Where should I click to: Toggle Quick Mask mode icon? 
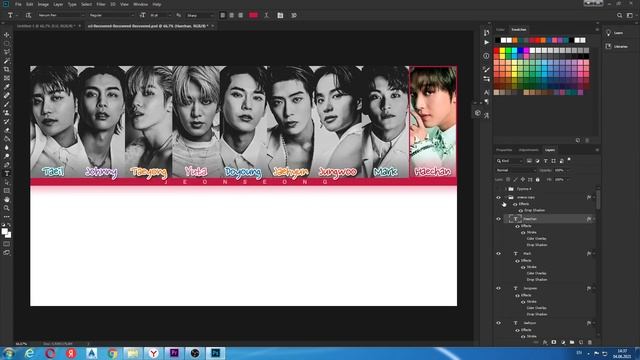tap(7, 244)
